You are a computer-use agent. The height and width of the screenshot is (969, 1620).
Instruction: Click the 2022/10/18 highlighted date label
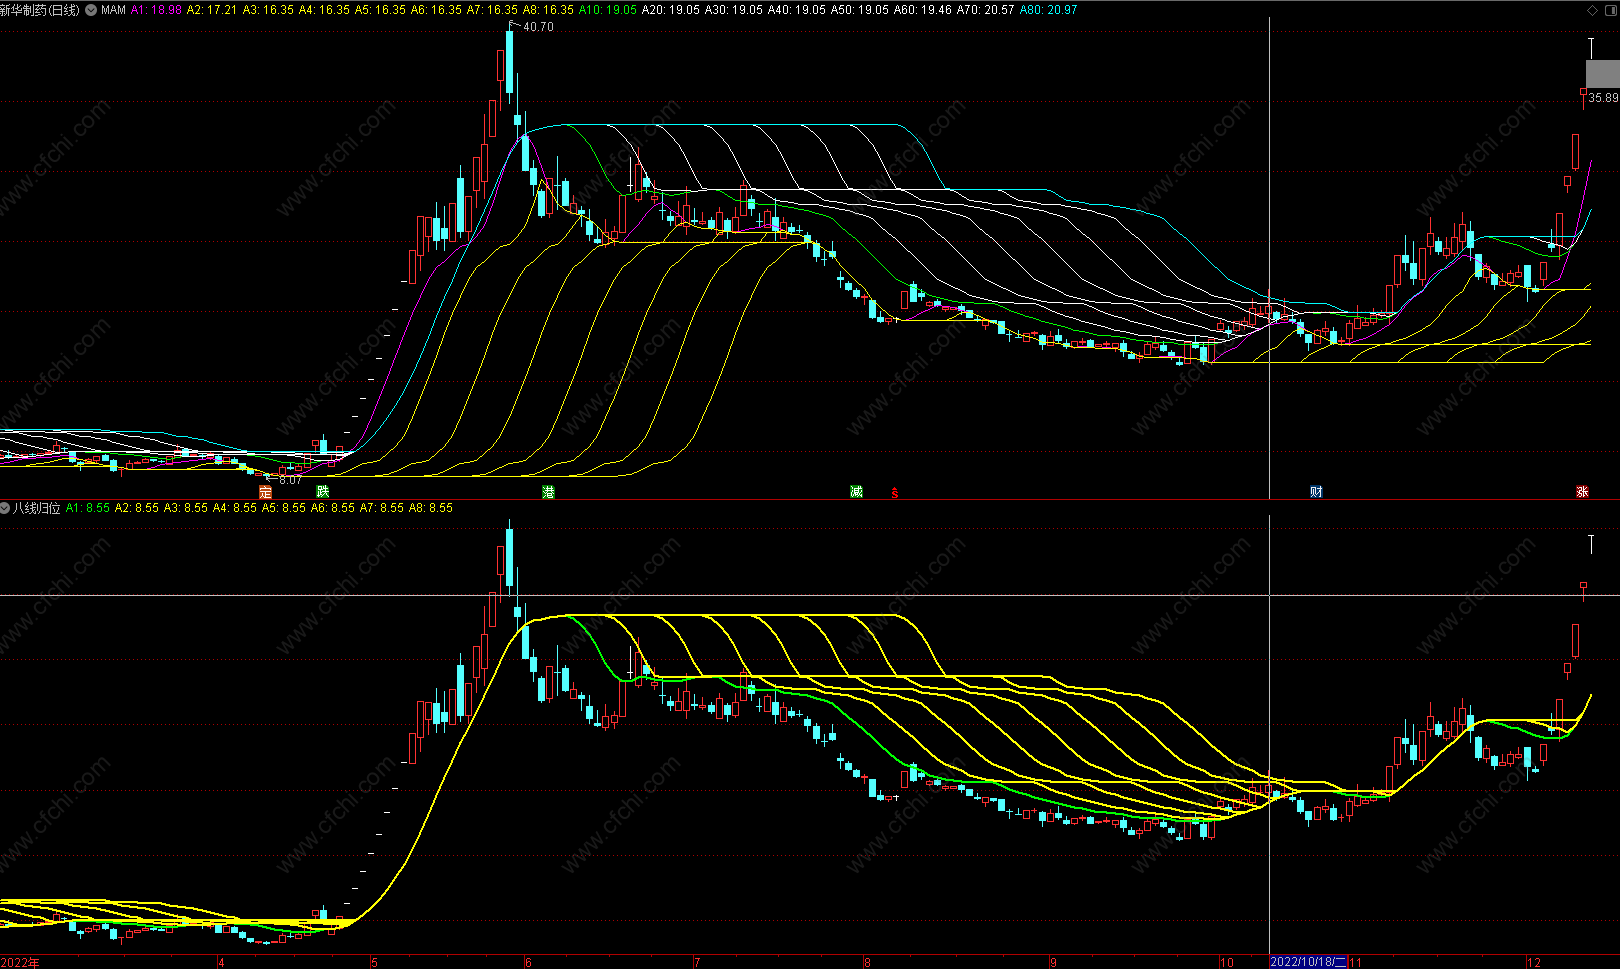coord(1308,962)
